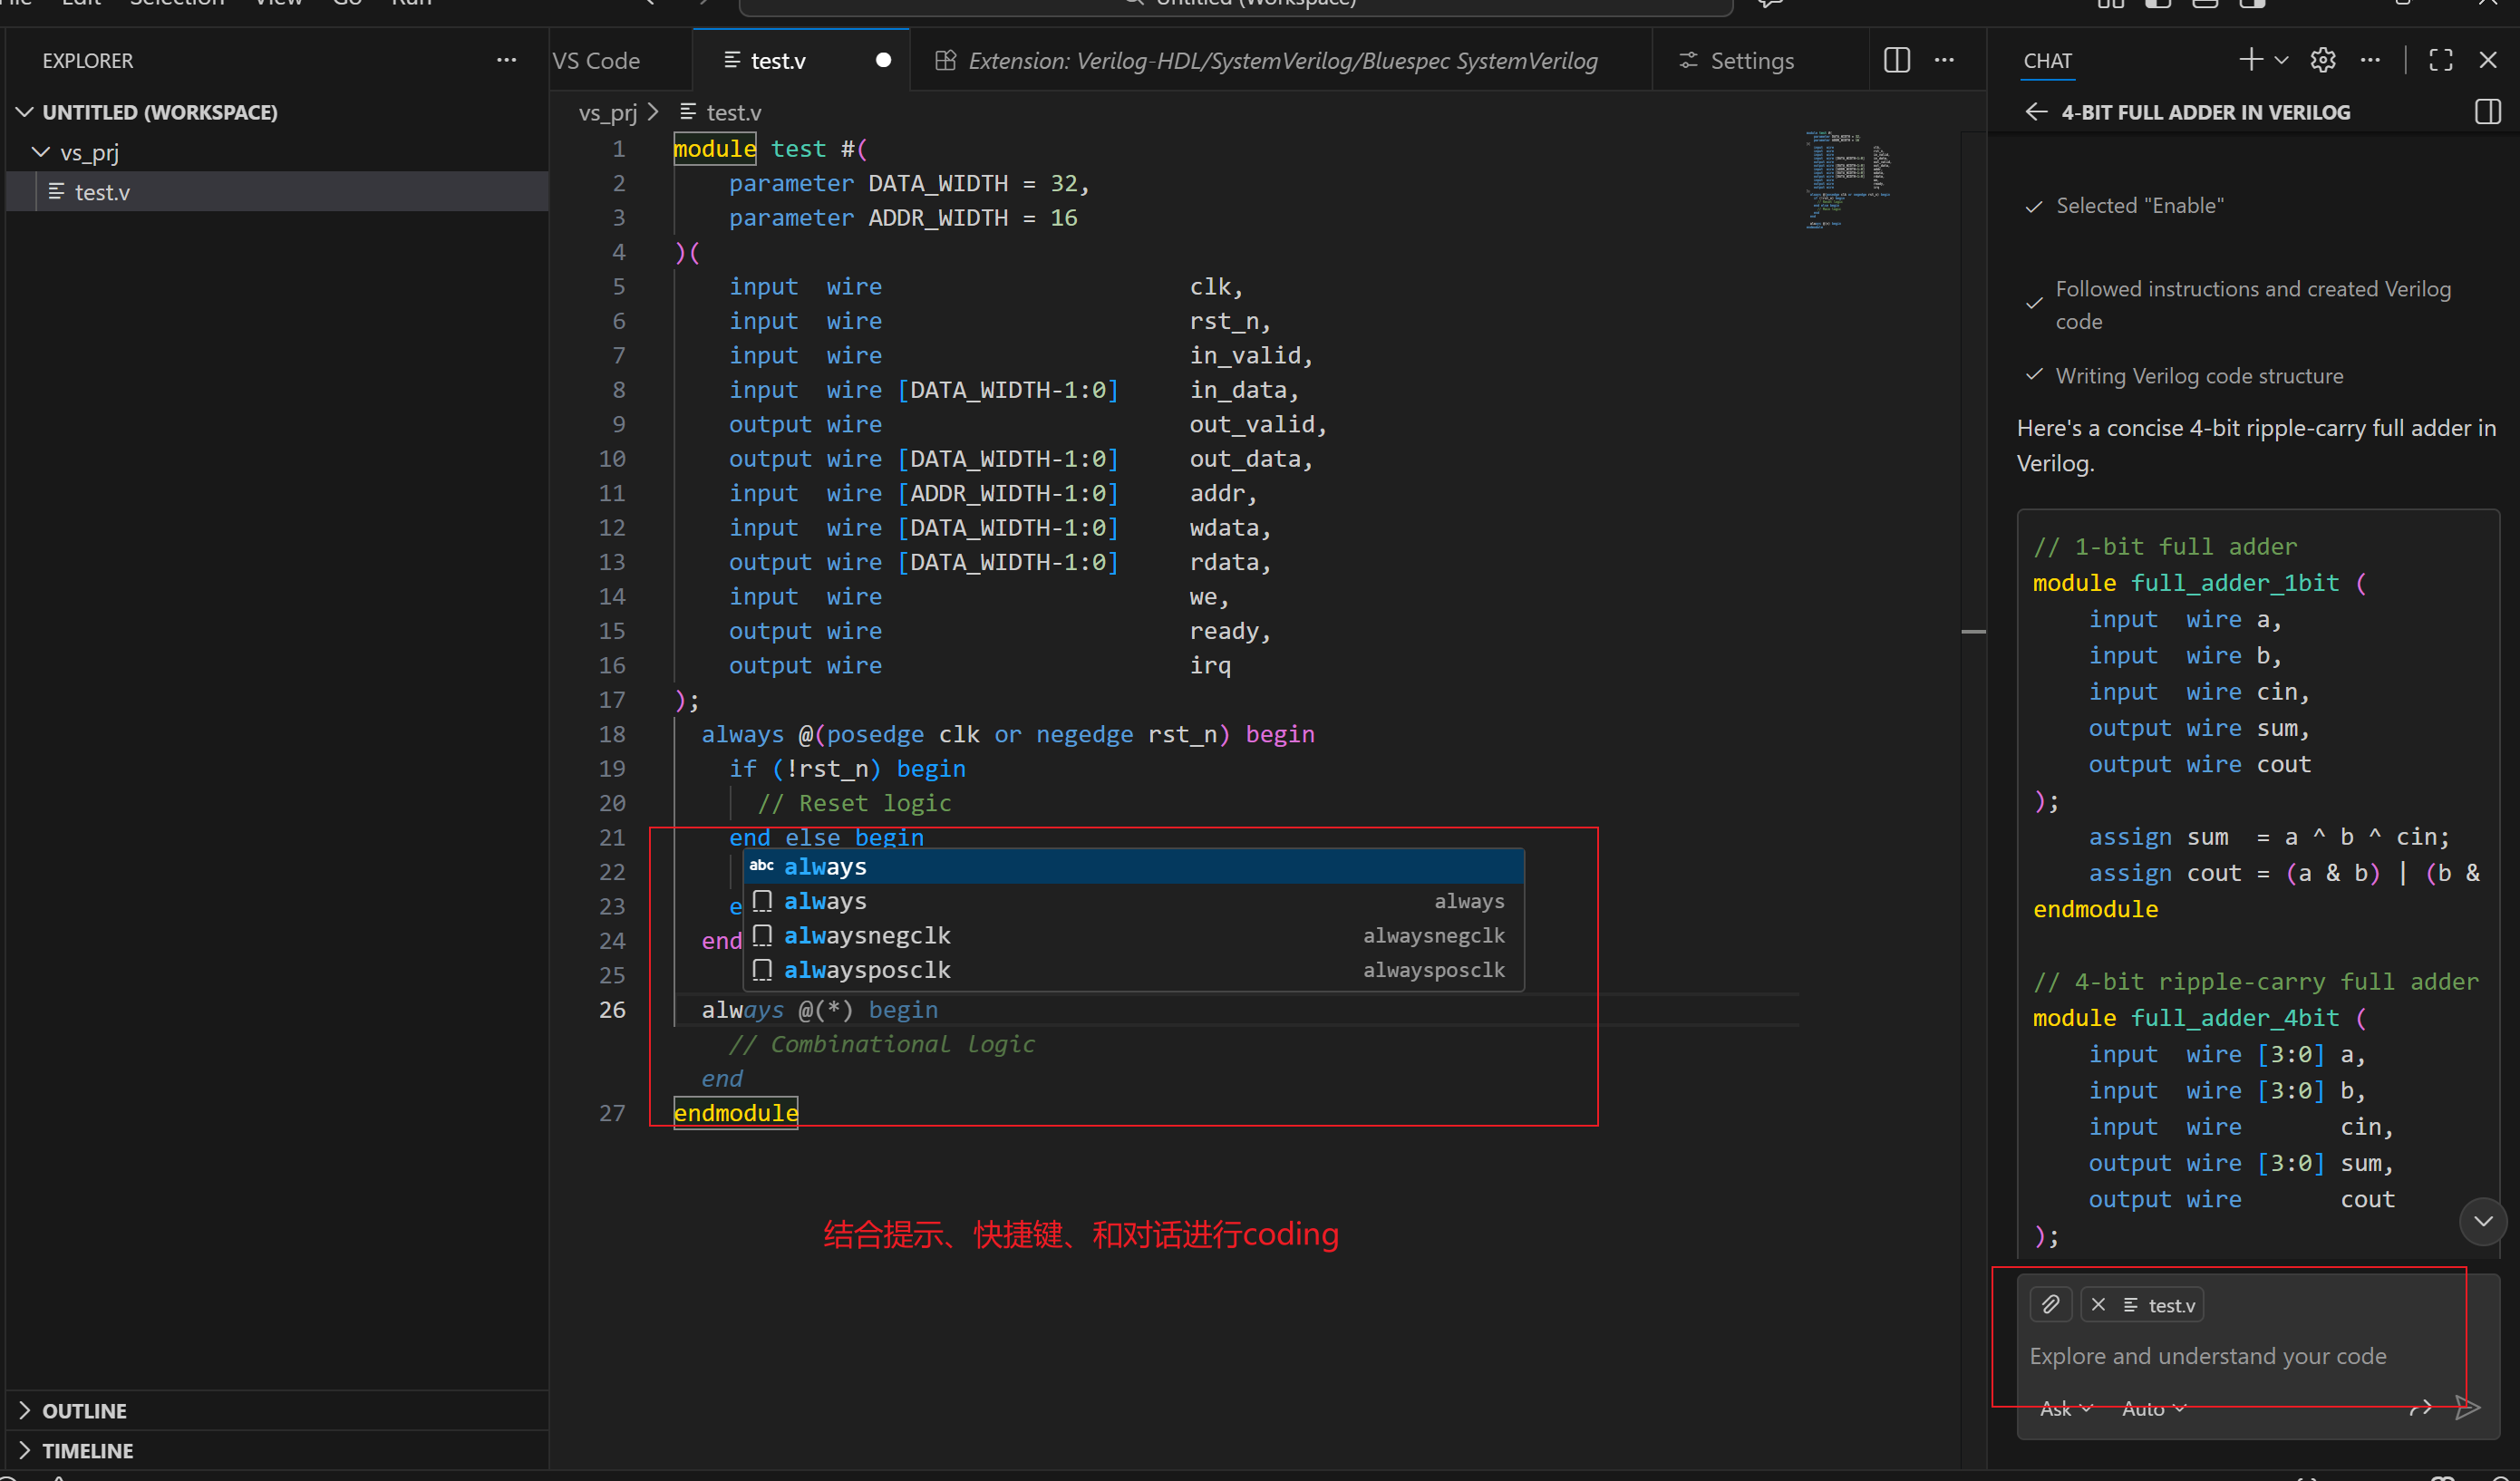This screenshot has height=1481, width=2520.
Task: Open the Ask mode dropdown
Action: pos(2065,1408)
